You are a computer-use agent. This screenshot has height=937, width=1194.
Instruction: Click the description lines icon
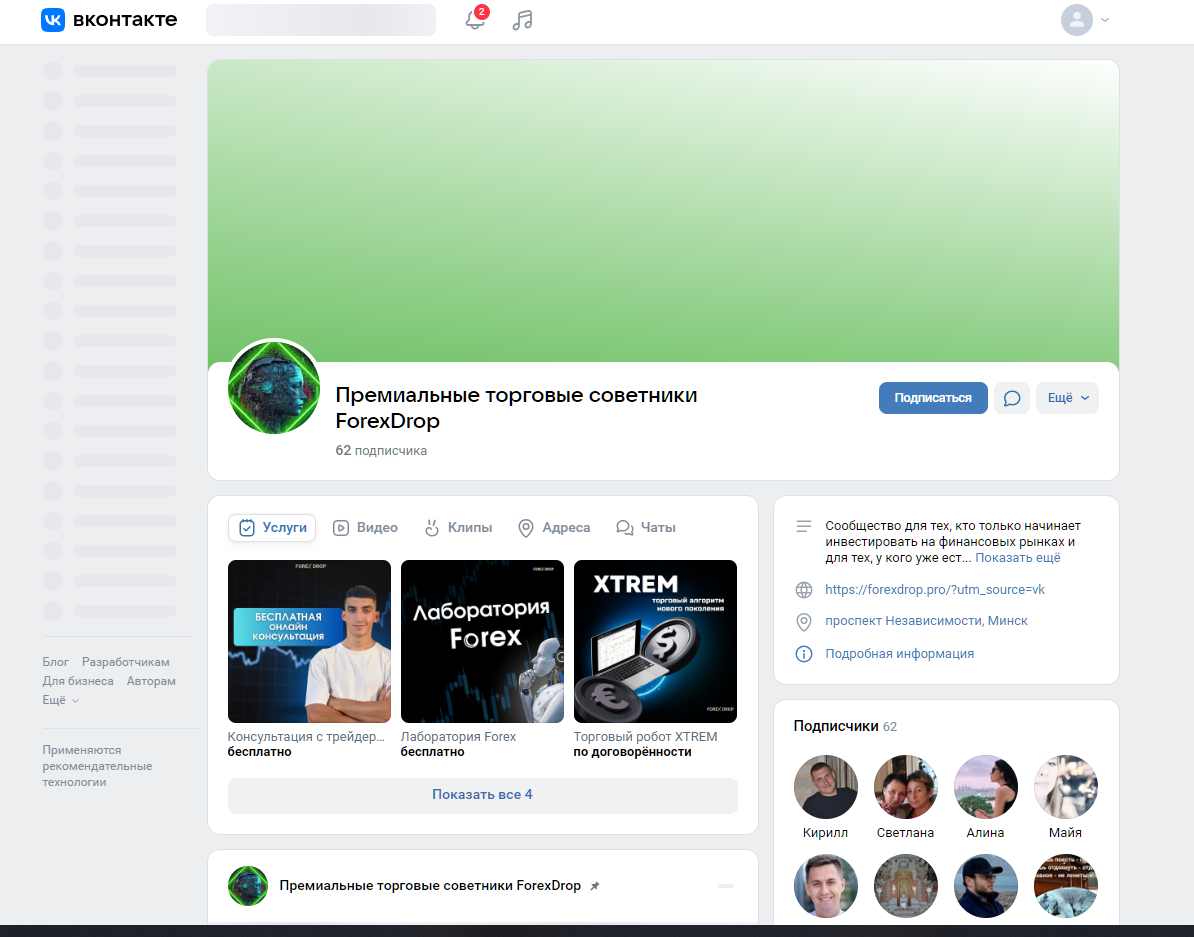803,526
